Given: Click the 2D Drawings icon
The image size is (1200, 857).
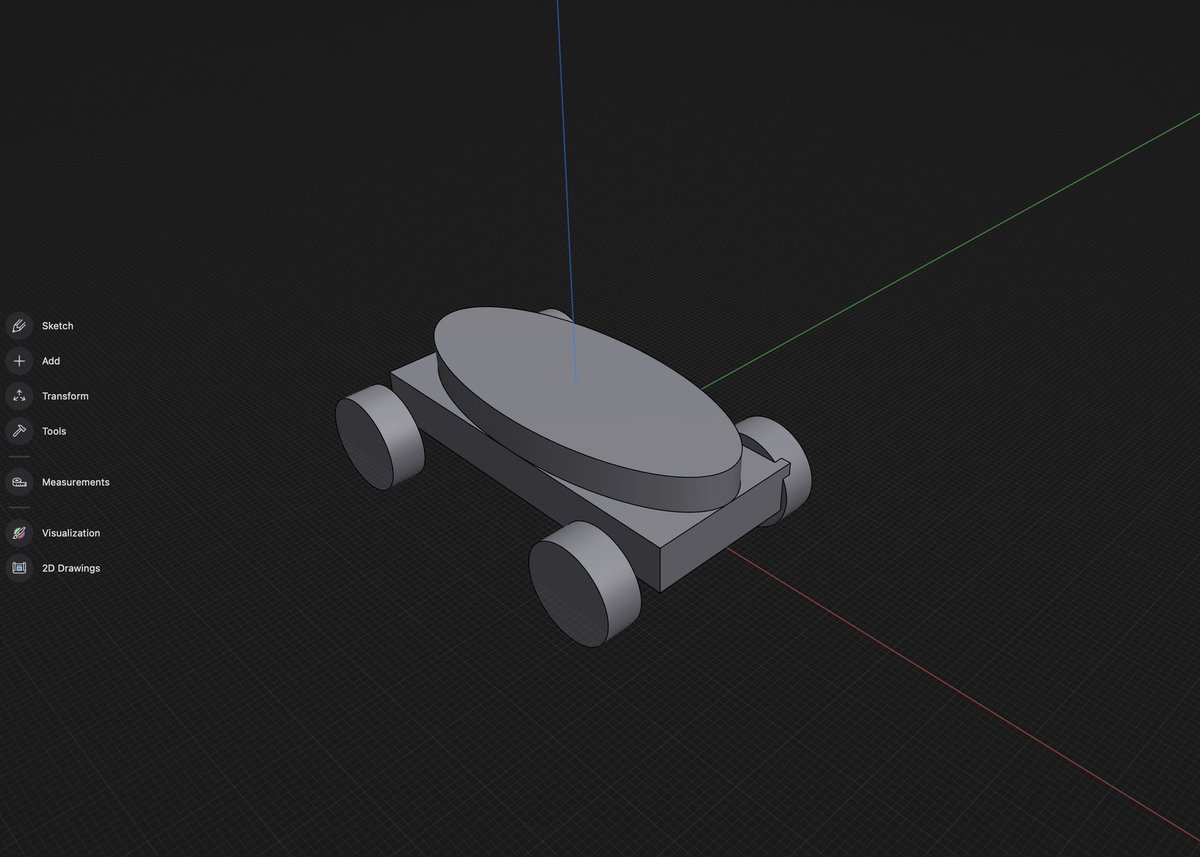Looking at the screenshot, I should 18,567.
